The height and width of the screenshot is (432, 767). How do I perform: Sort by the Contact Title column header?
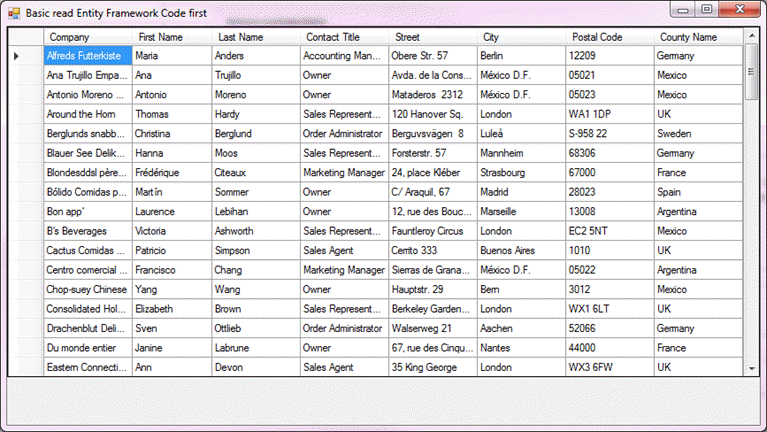click(345, 37)
